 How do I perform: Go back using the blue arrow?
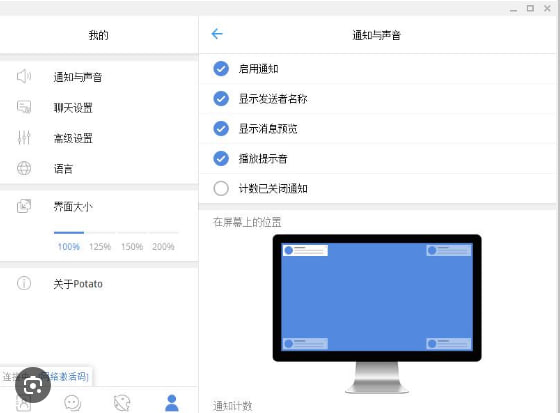[x=217, y=34]
